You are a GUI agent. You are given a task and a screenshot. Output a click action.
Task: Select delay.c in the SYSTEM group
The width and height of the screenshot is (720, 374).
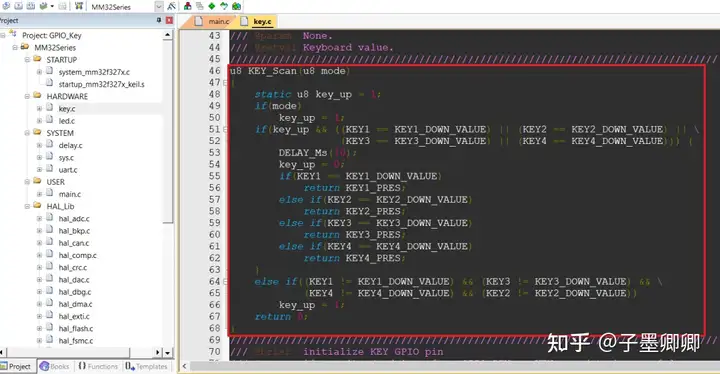pyautogui.click(x=70, y=145)
